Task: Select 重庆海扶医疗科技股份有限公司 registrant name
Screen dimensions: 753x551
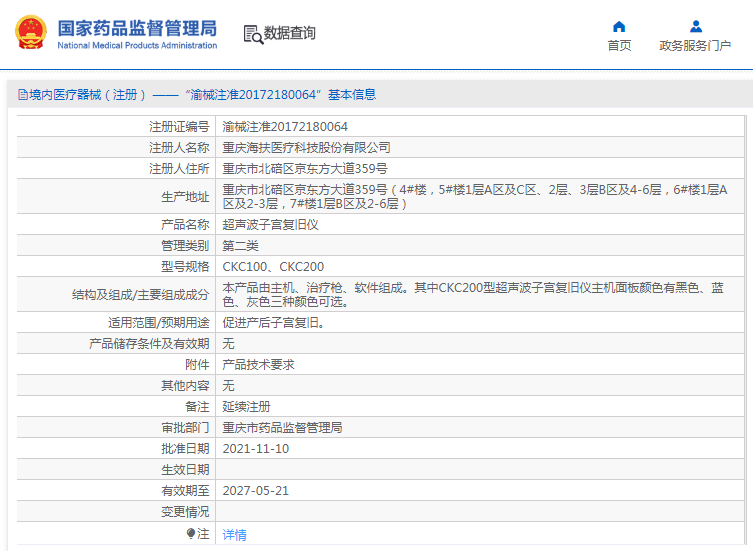Action: (x=306, y=148)
